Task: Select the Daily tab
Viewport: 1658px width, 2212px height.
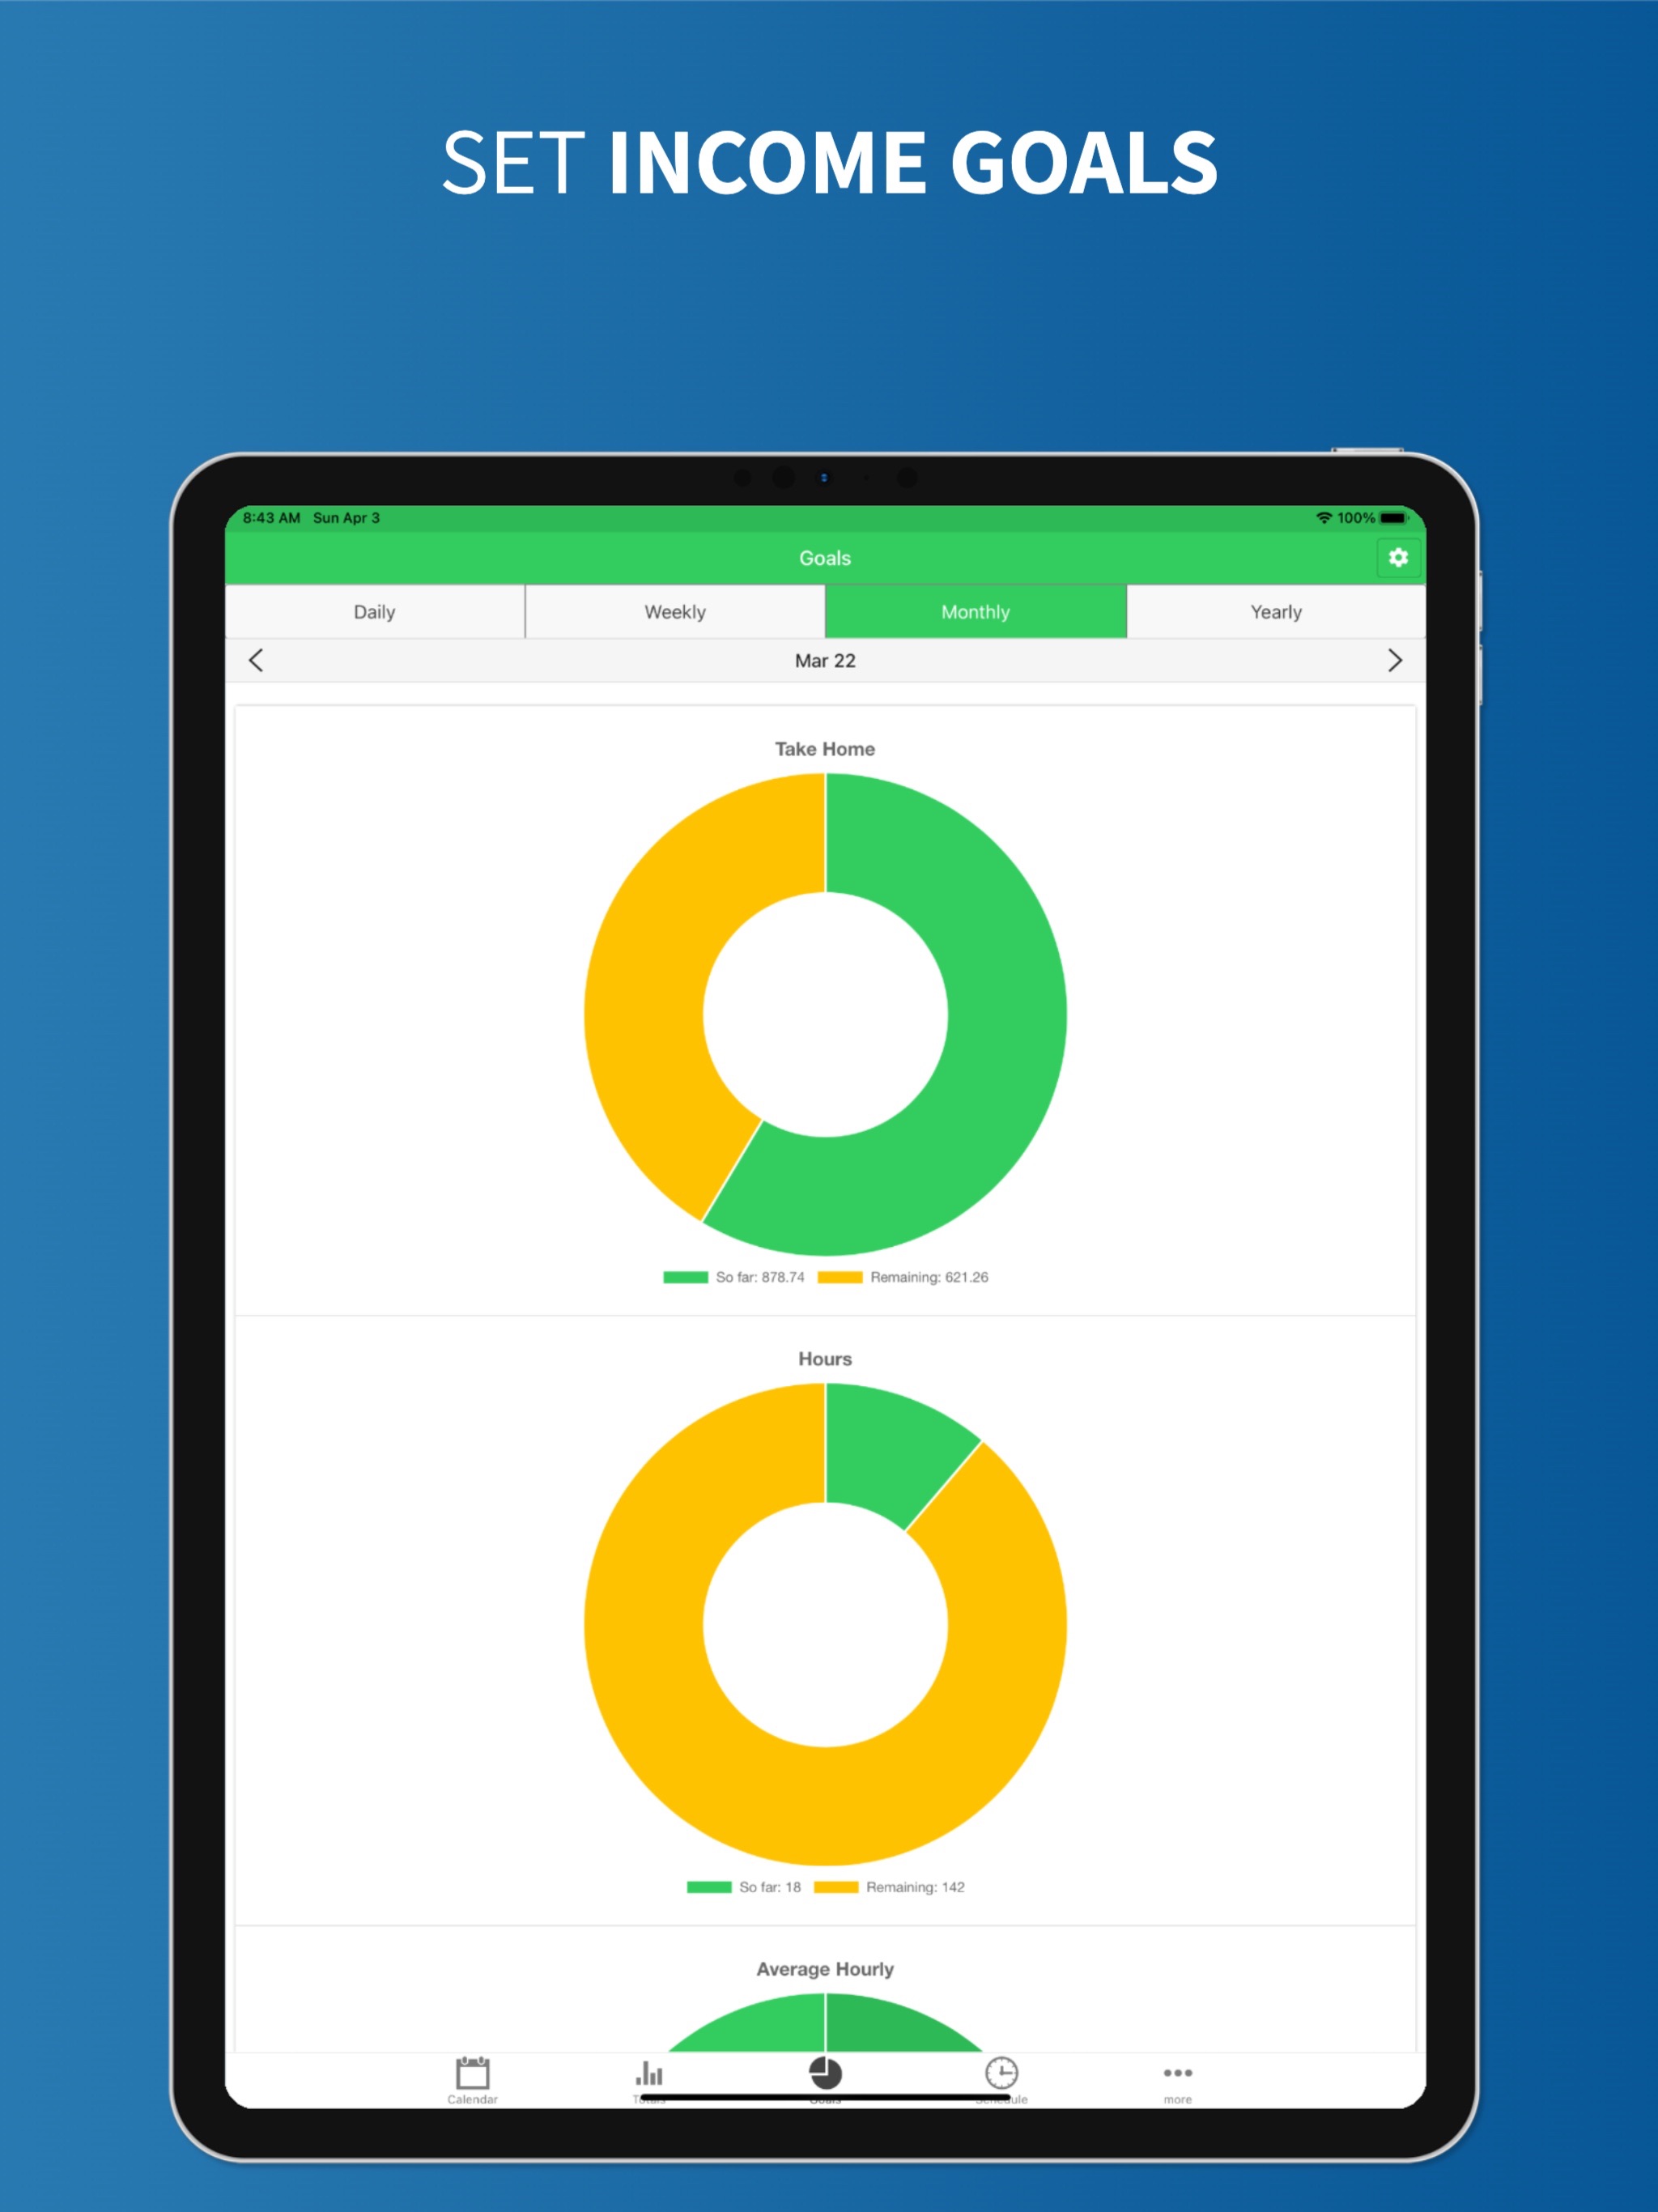Action: point(378,610)
